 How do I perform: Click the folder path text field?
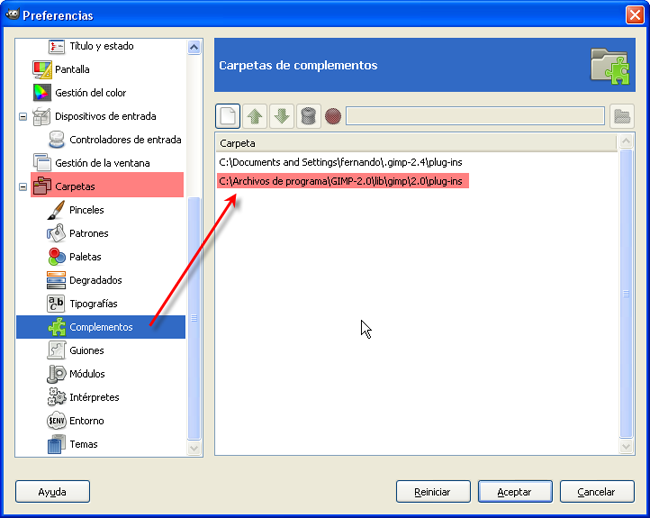(474, 116)
